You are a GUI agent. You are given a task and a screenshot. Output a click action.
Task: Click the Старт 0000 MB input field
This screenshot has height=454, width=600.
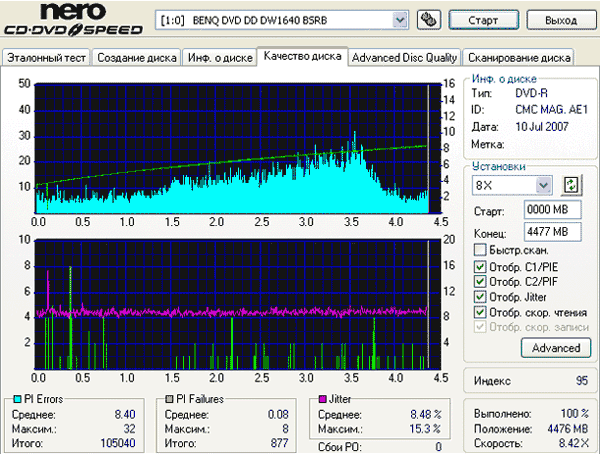(553, 210)
